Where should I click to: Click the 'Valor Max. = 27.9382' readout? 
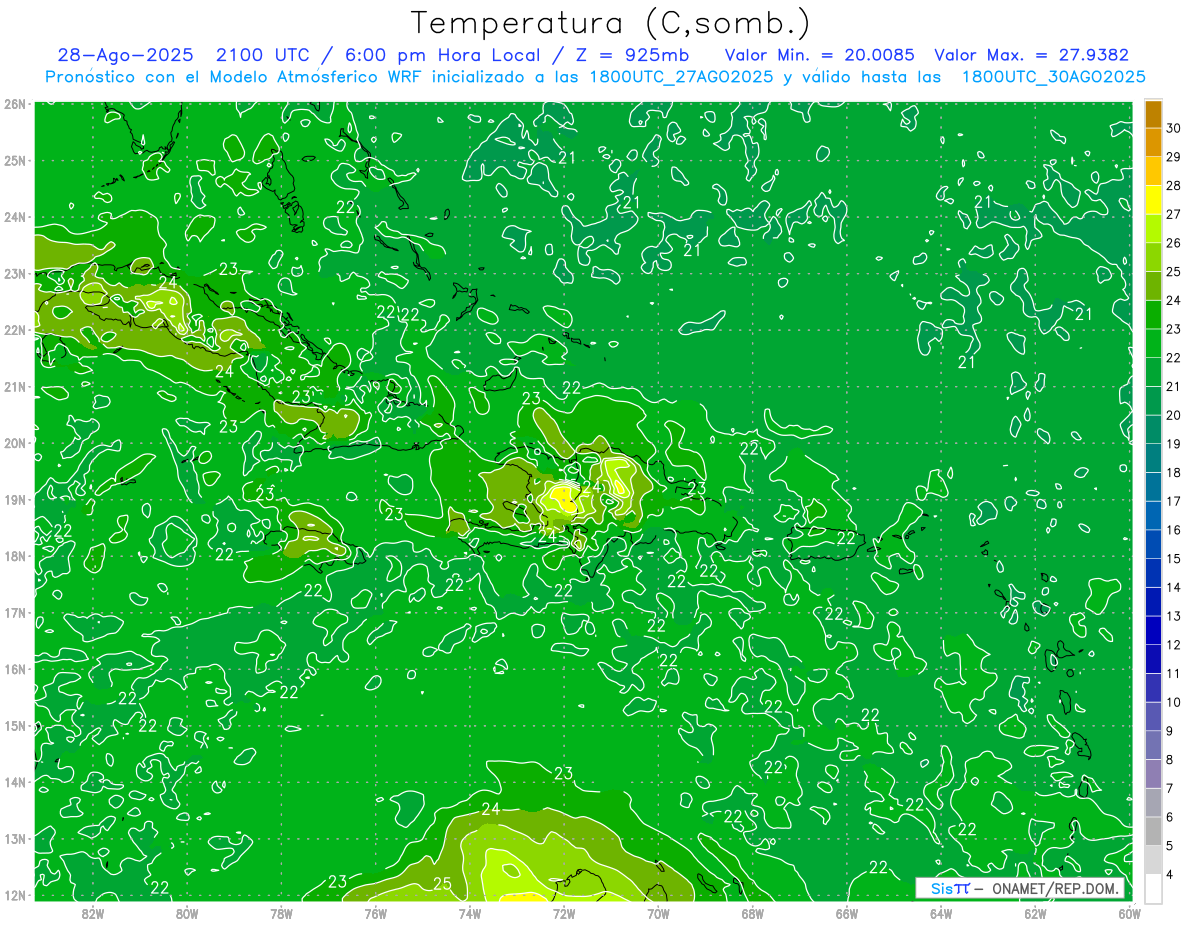pyautogui.click(x=1031, y=56)
